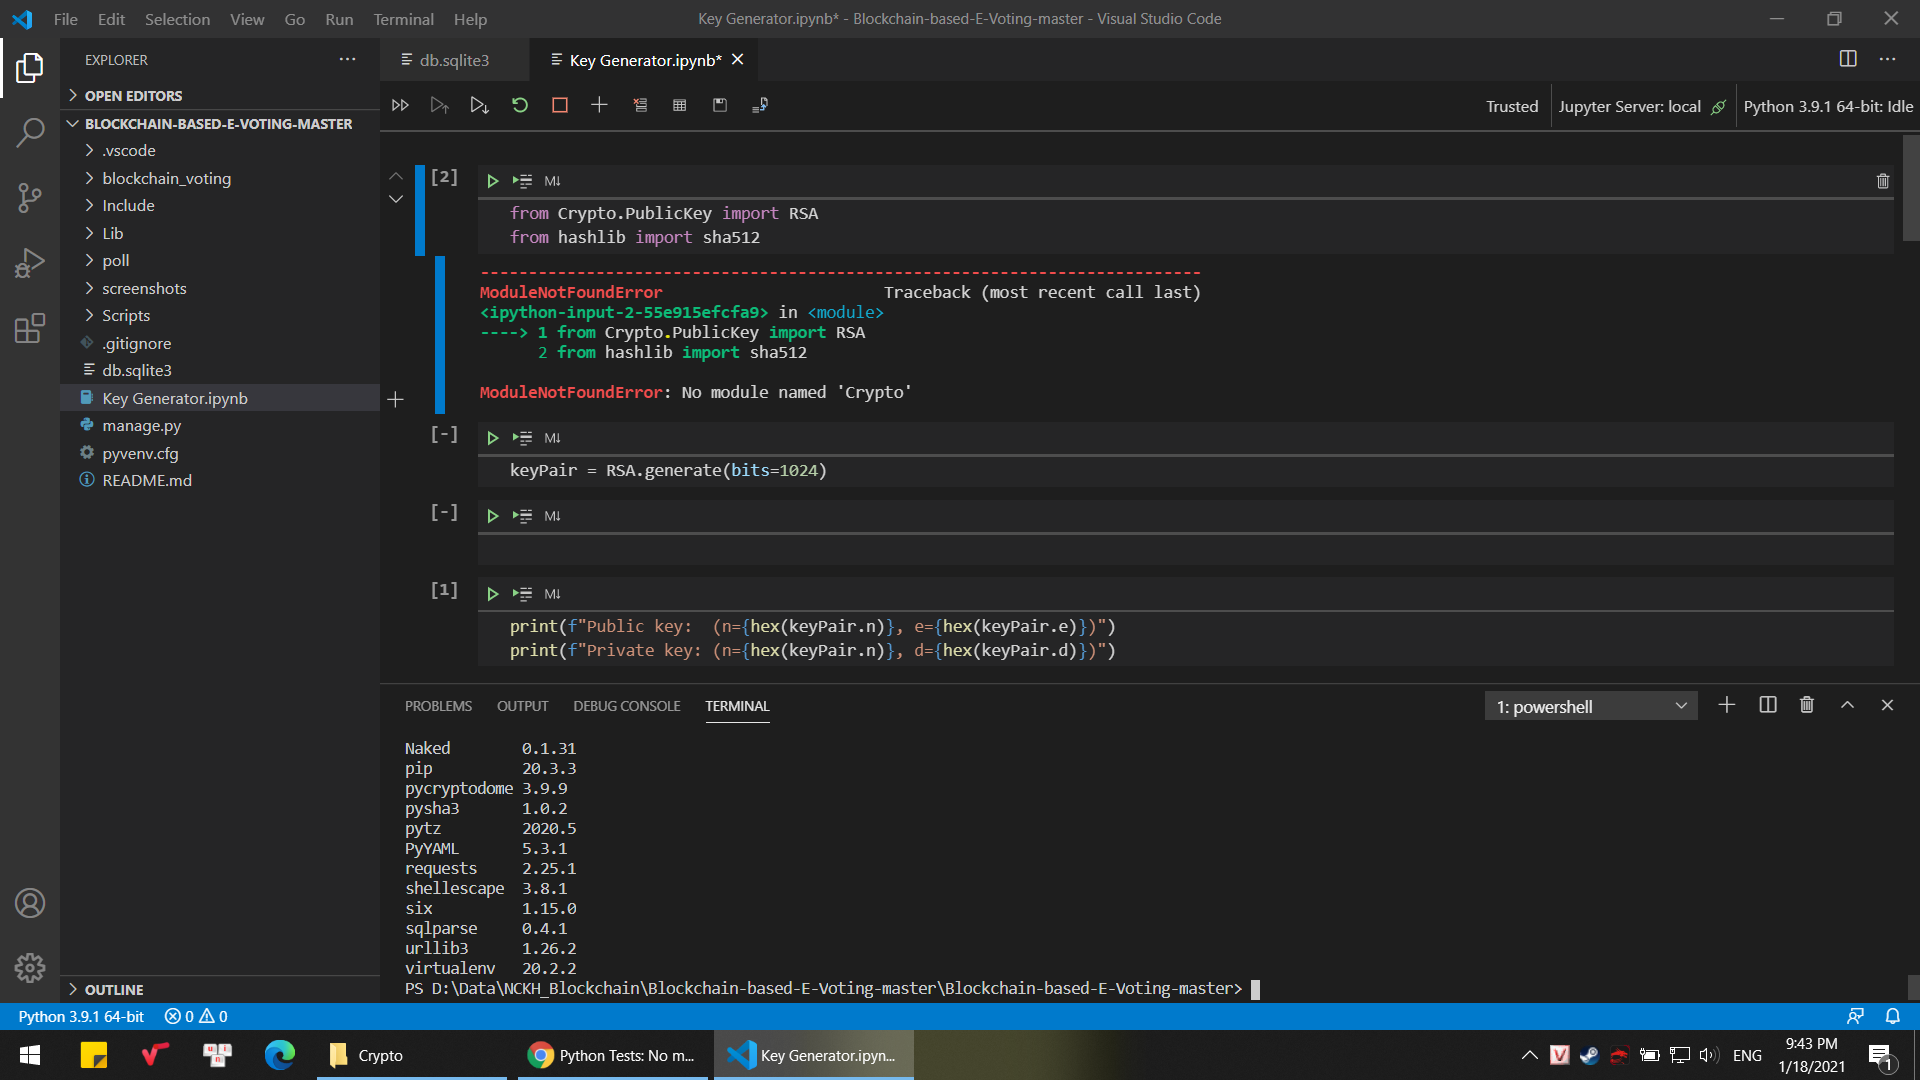Toggle collapse for cell [-] block
This screenshot has height=1080, width=1920.
pos(443,434)
